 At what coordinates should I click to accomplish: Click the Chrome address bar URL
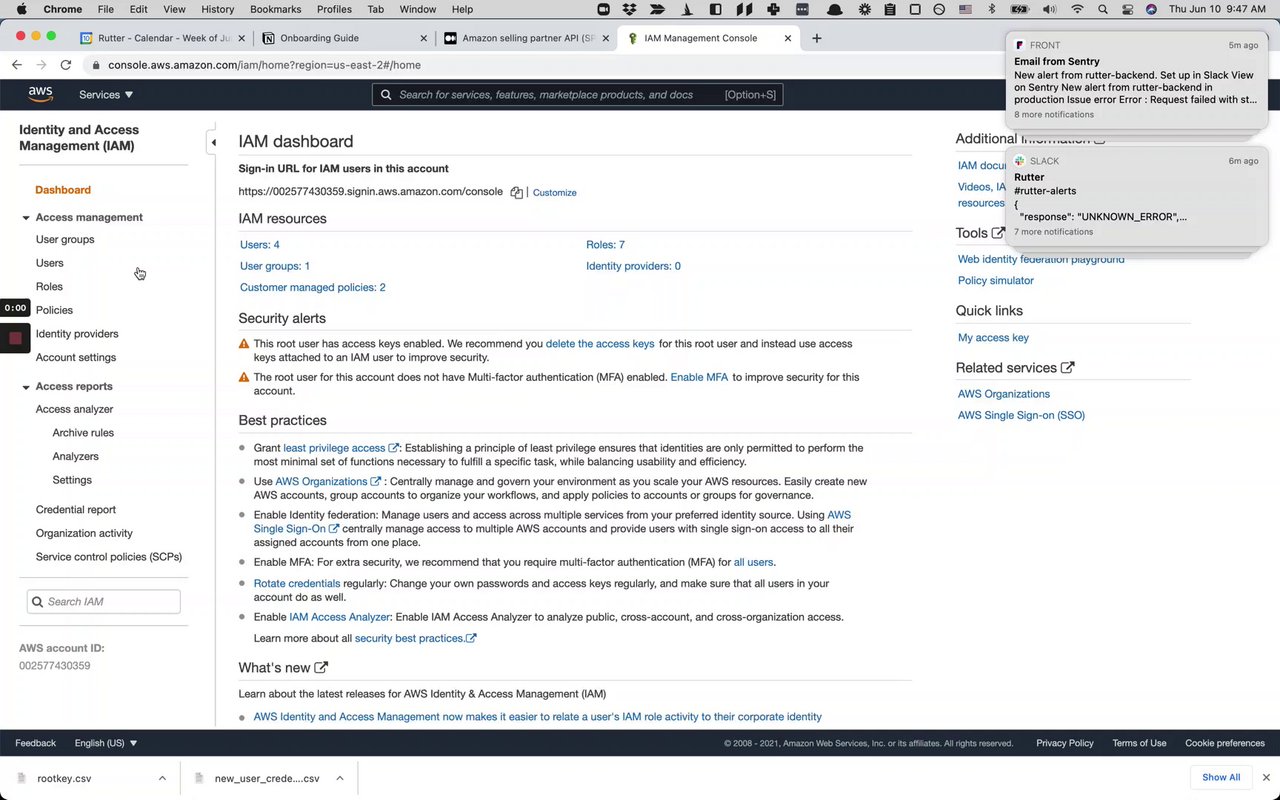click(x=264, y=65)
